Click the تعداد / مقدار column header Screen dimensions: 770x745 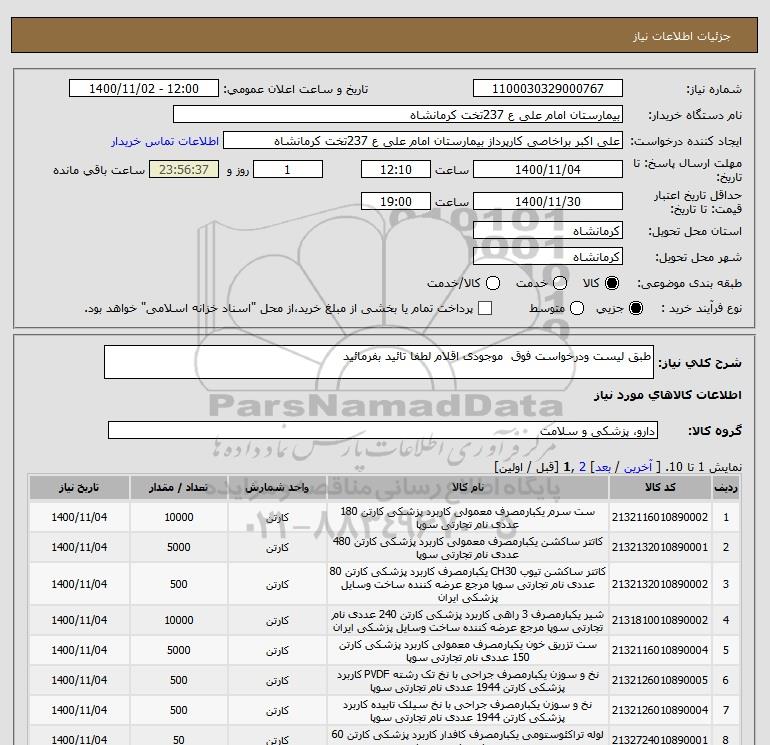point(179,488)
